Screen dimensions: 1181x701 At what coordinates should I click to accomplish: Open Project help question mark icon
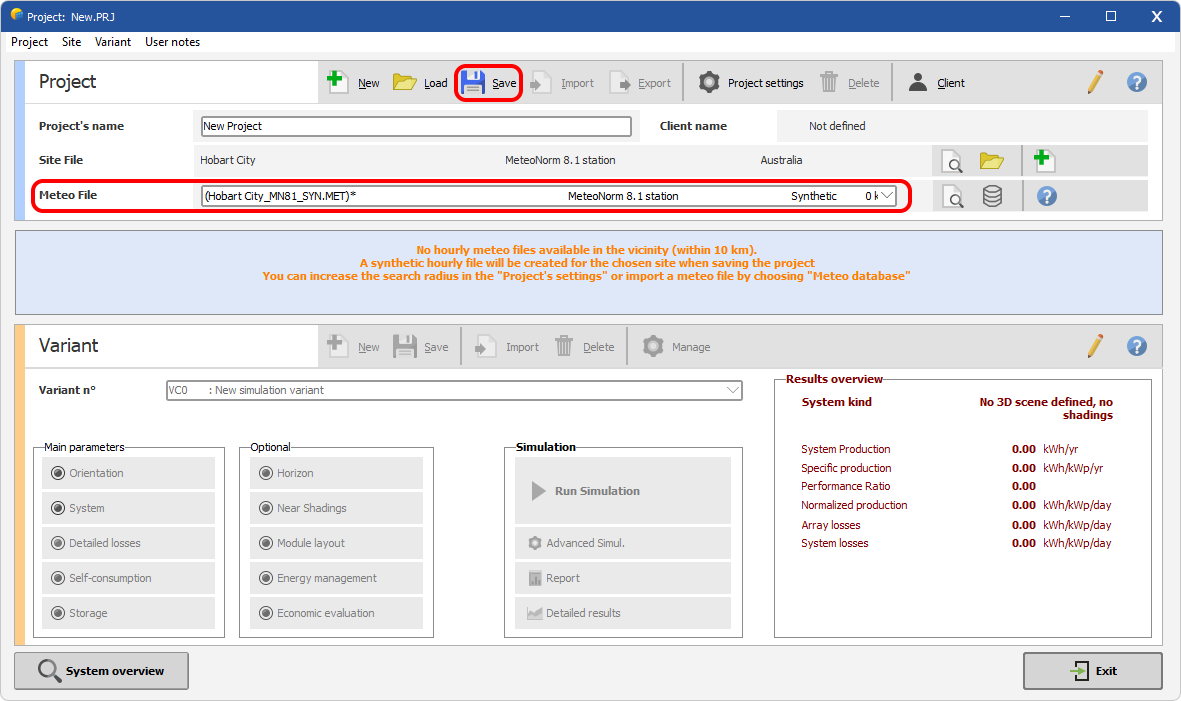pyautogui.click(x=1137, y=82)
